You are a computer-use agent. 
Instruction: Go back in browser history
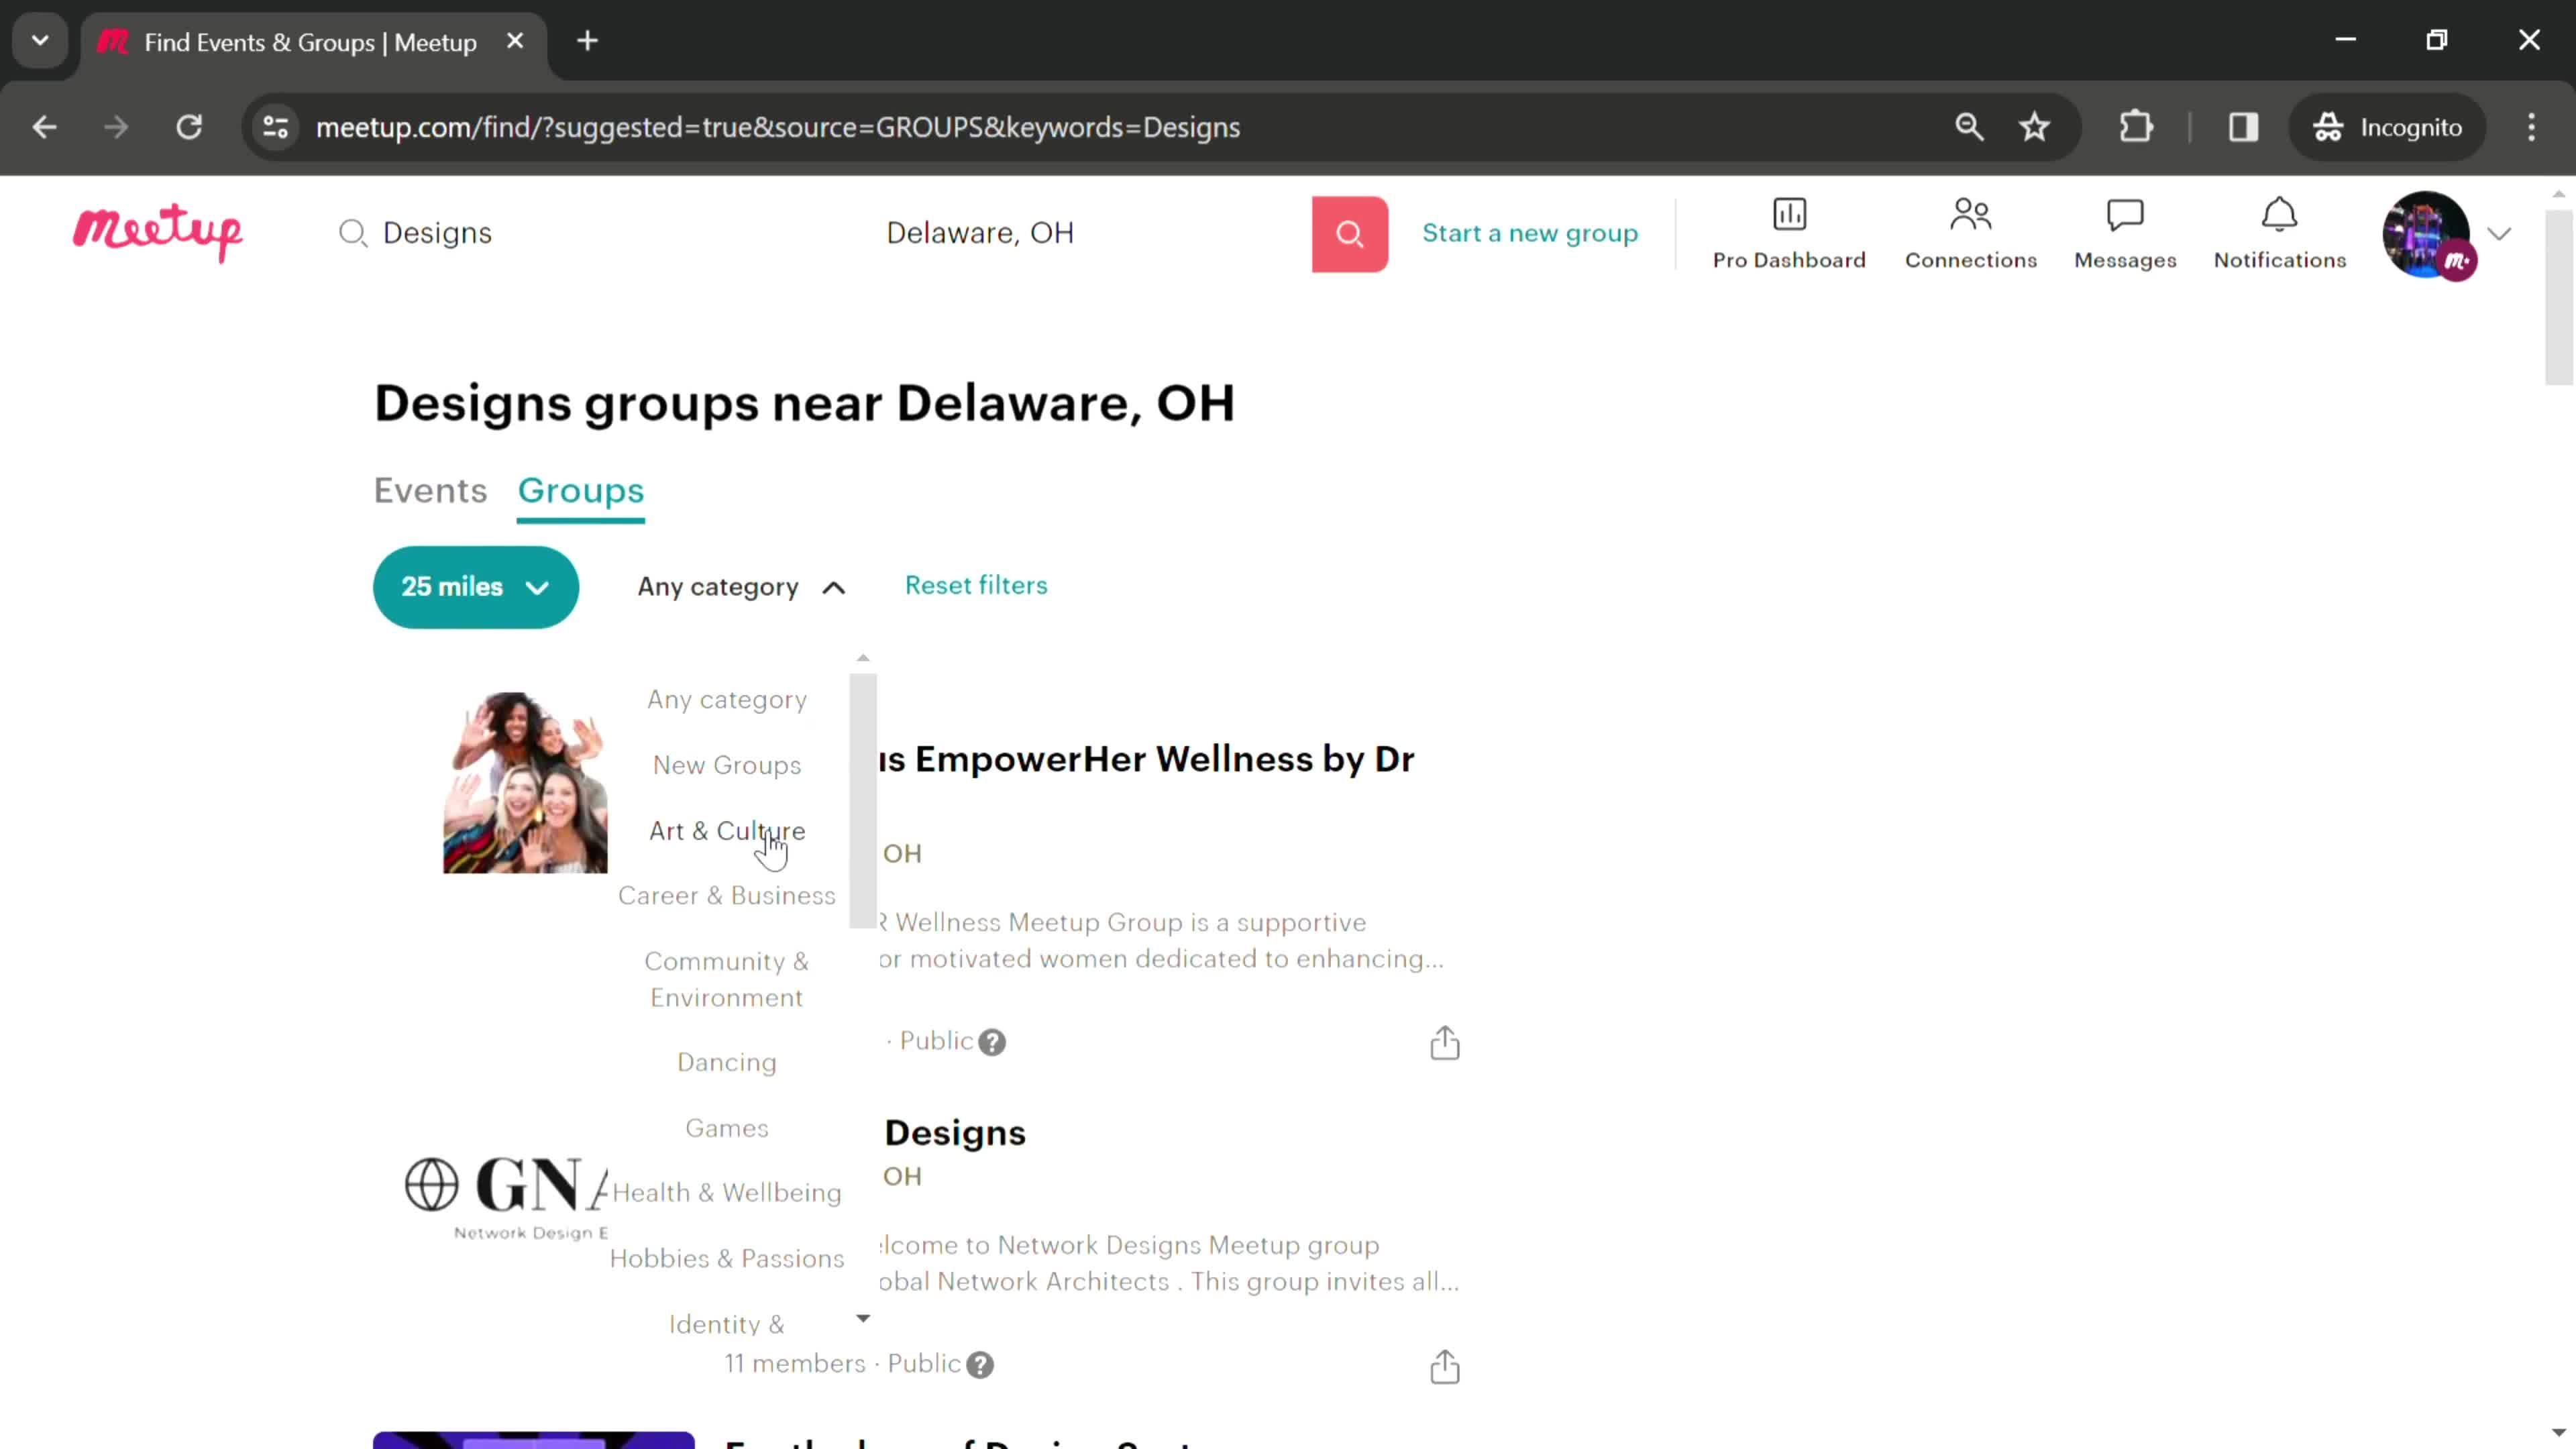[44, 127]
